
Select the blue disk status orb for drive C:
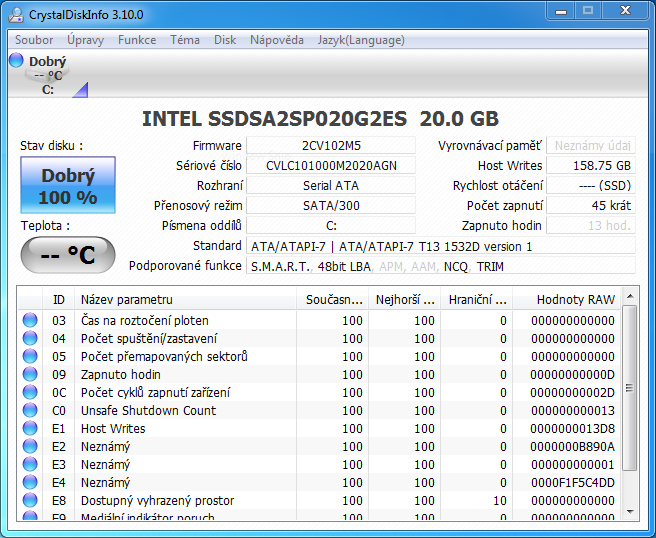(x=16, y=61)
